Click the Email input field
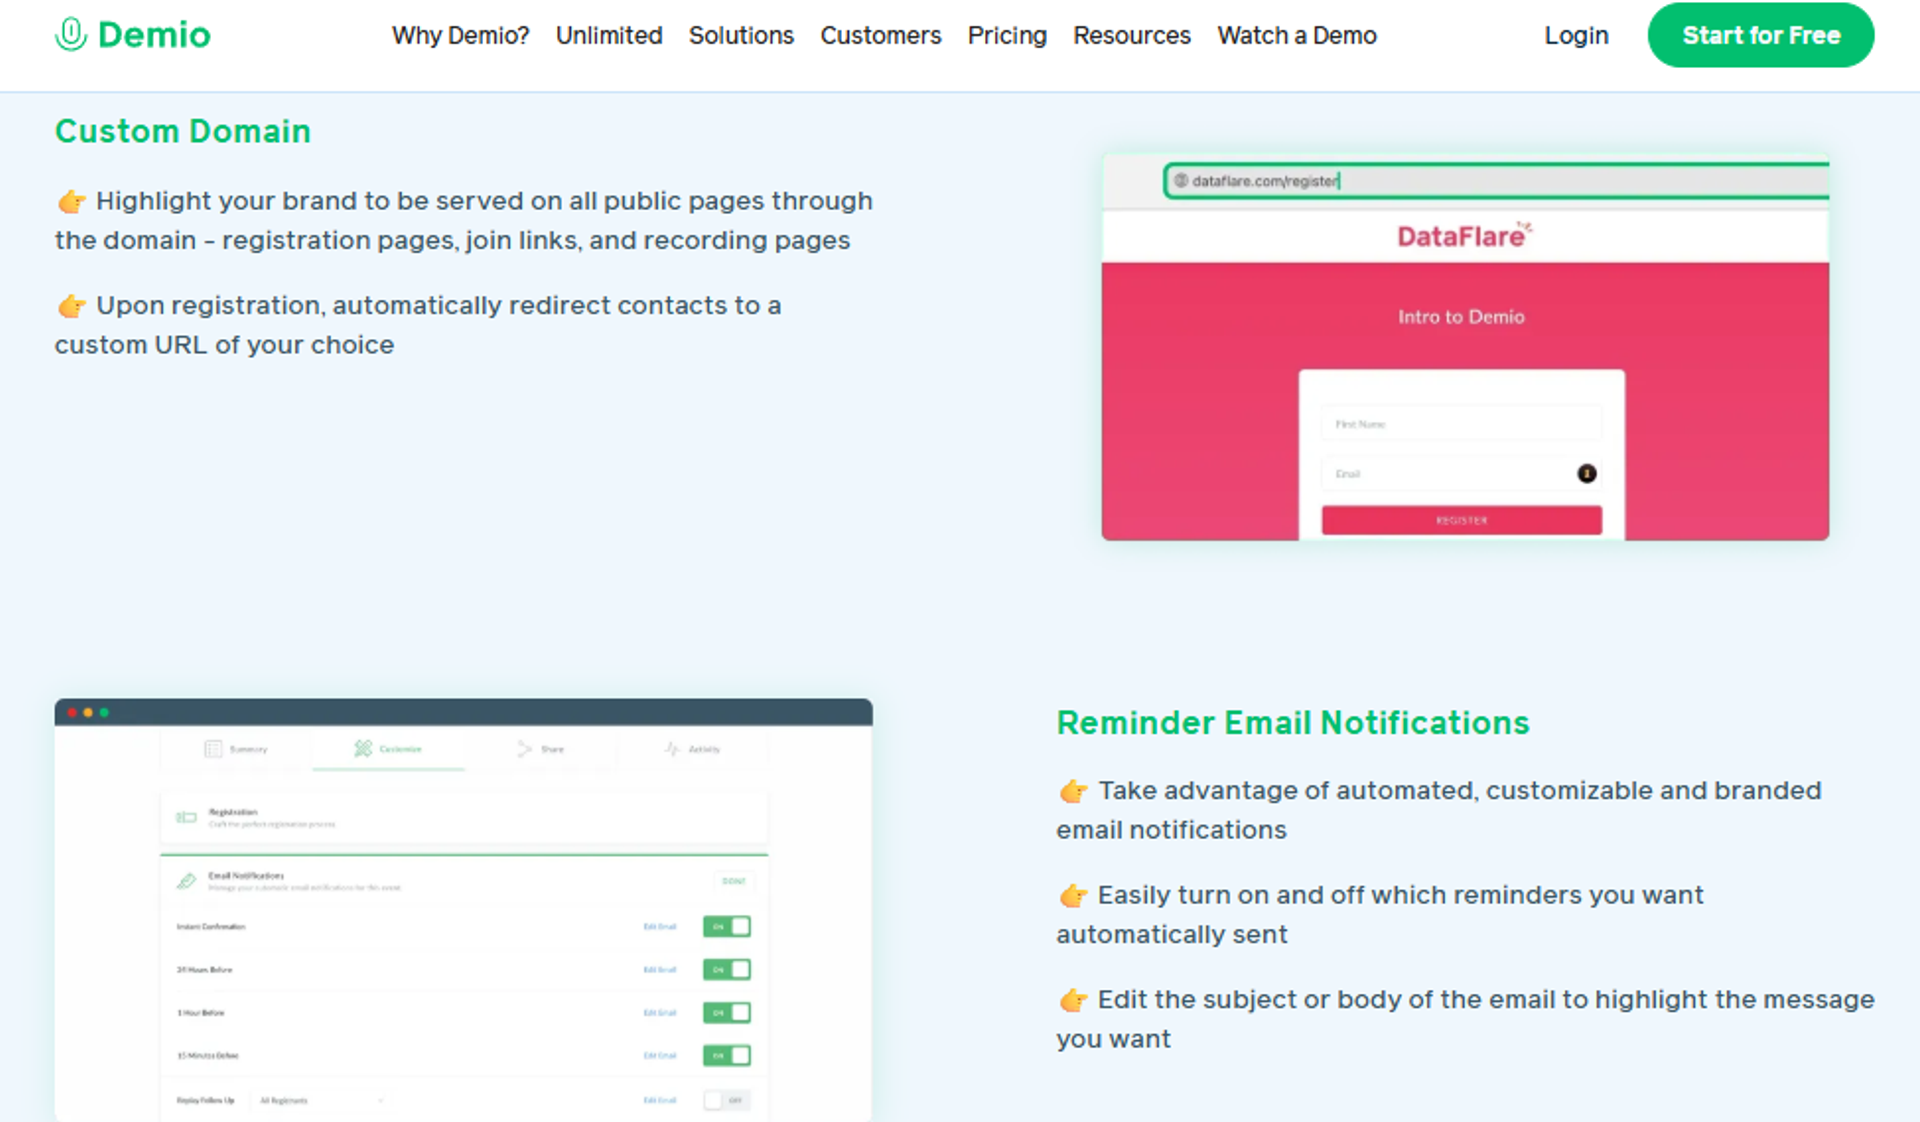 tap(1461, 474)
